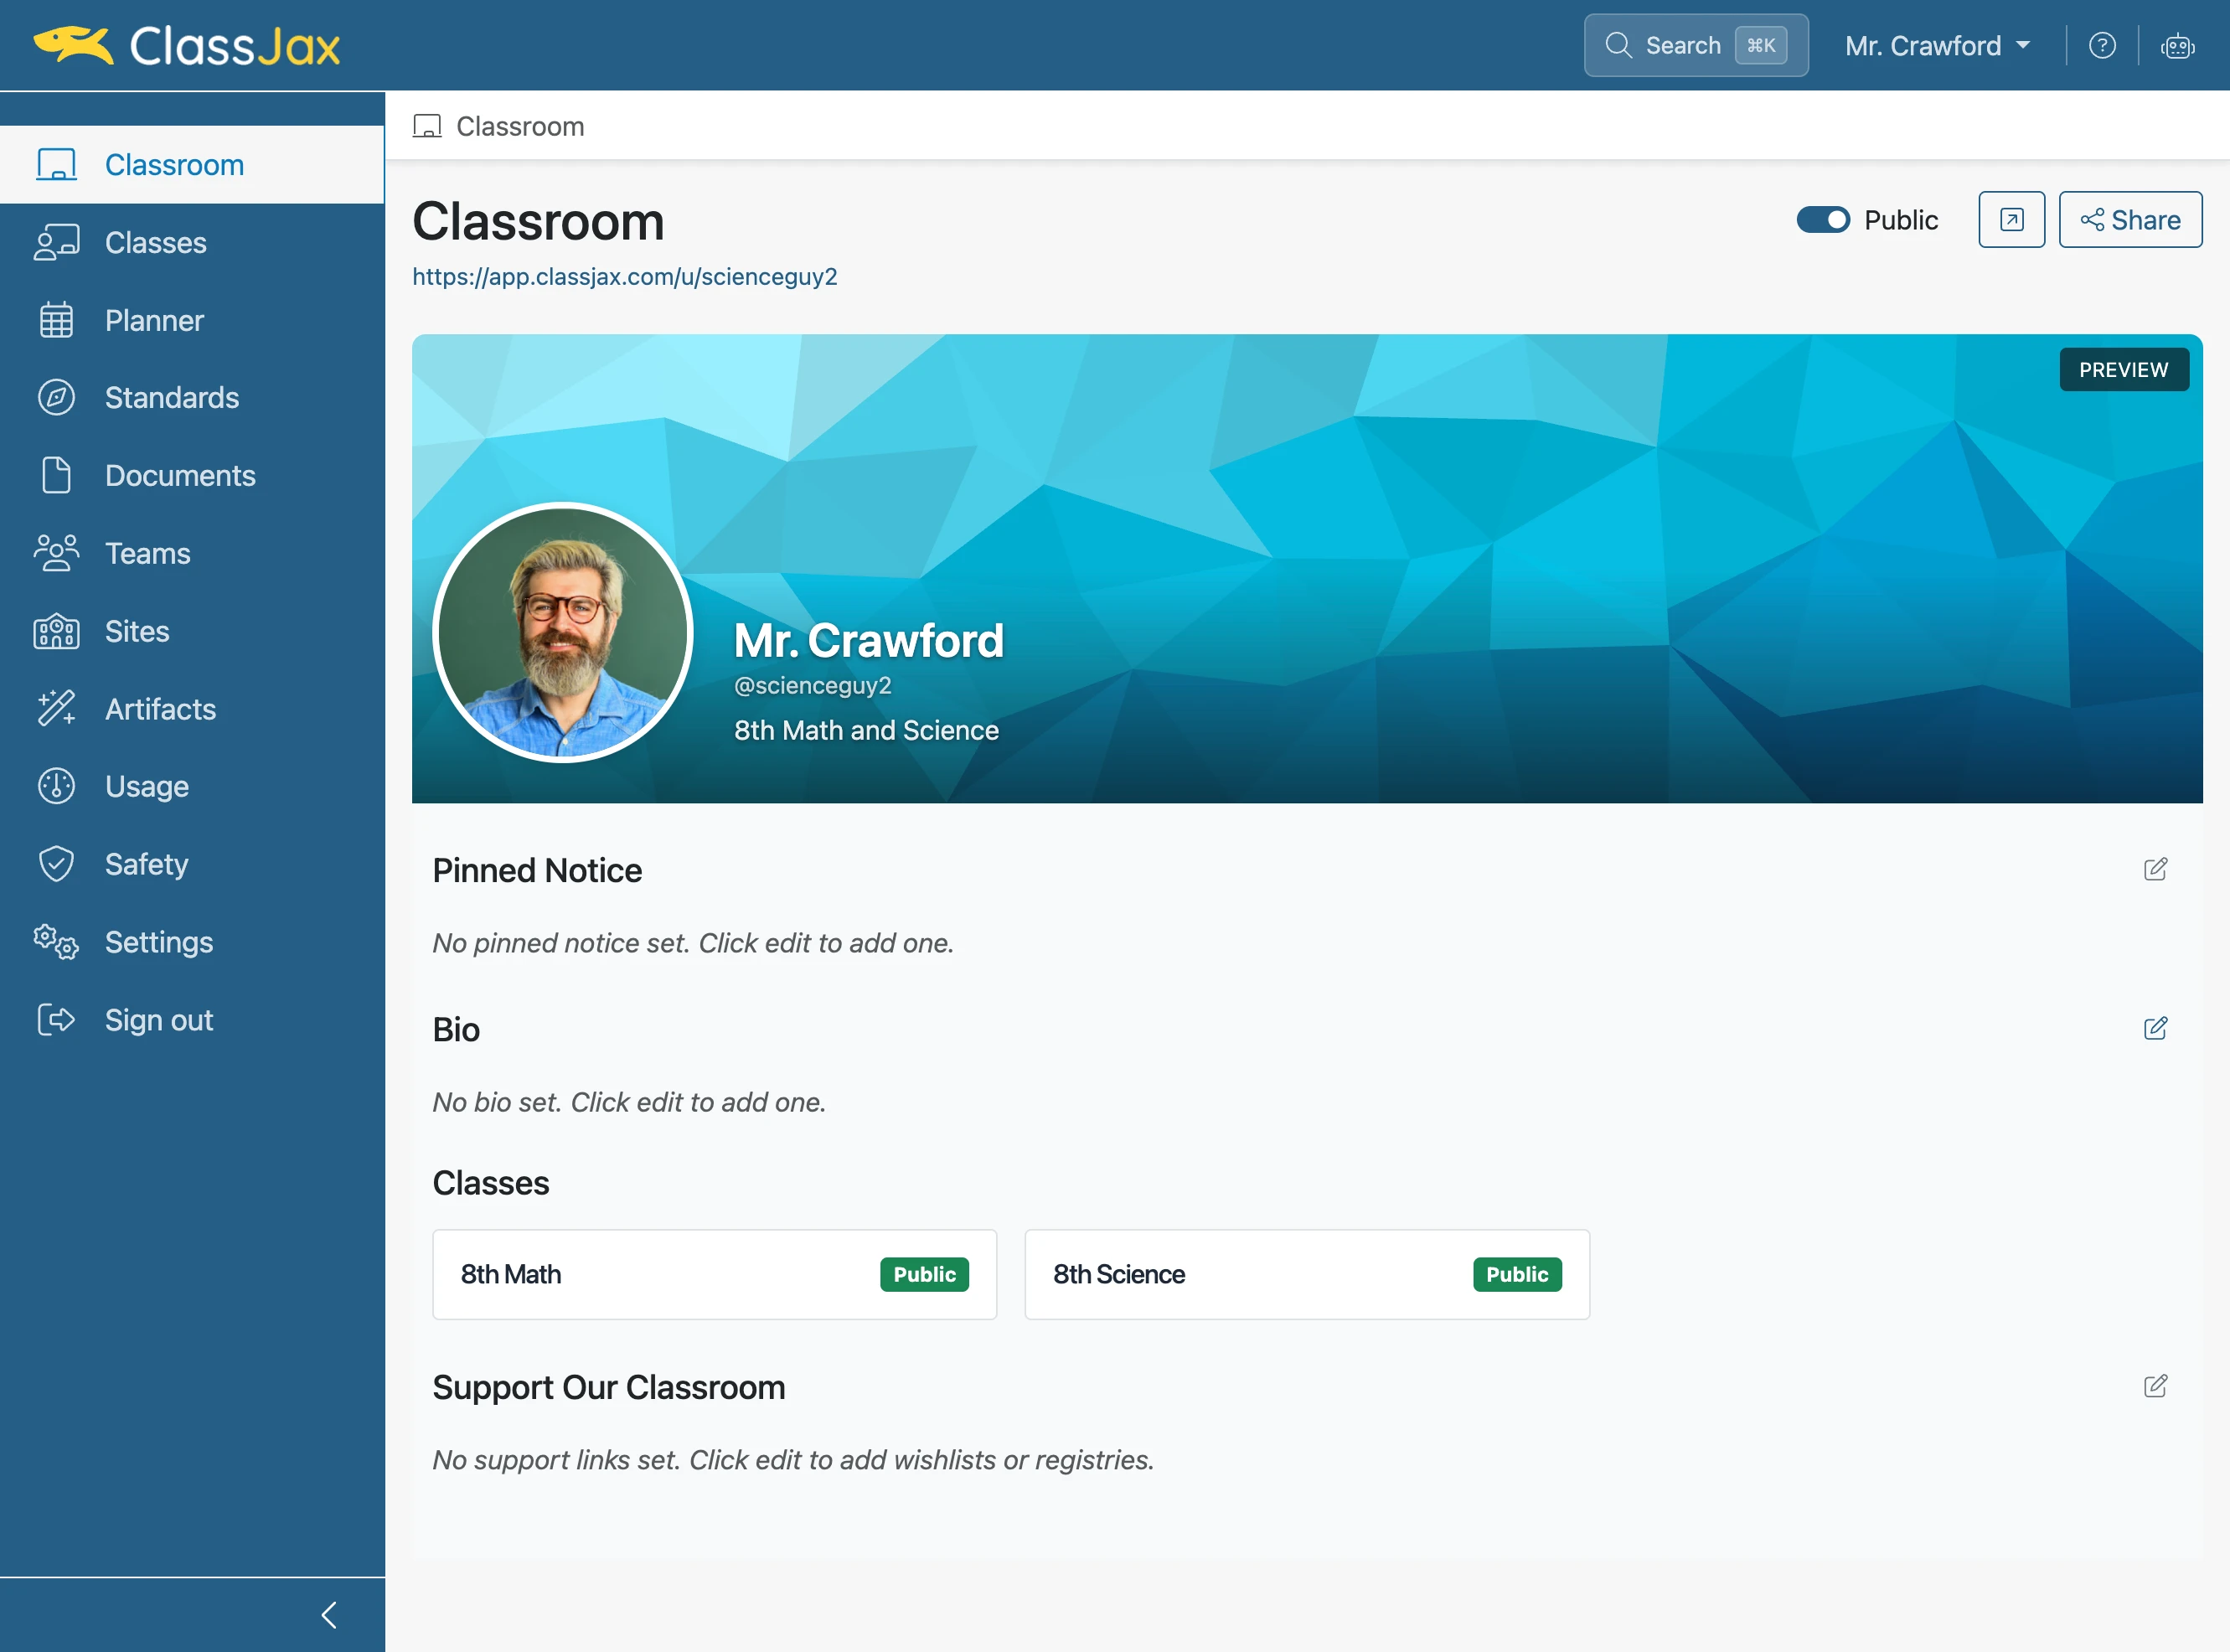Edit the Bio section
The width and height of the screenshot is (2230, 1652).
[2155, 1028]
